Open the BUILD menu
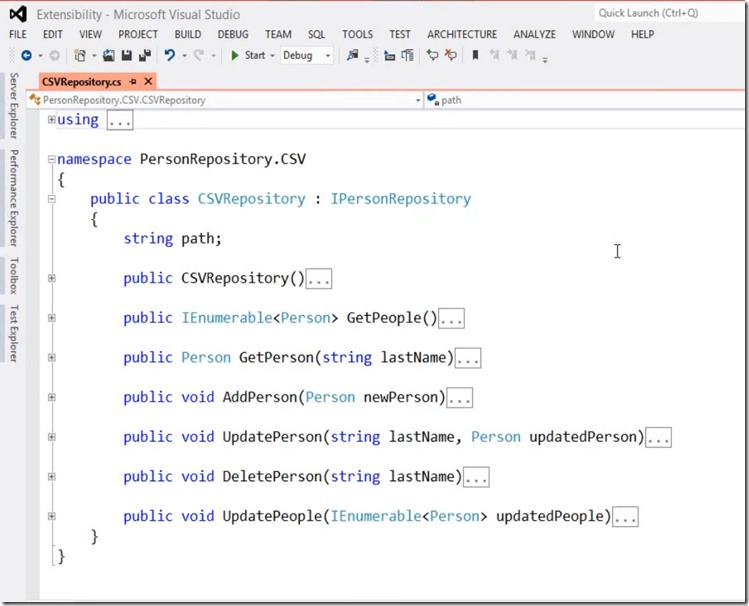Image resolution: width=749 pixels, height=606 pixels. click(188, 34)
